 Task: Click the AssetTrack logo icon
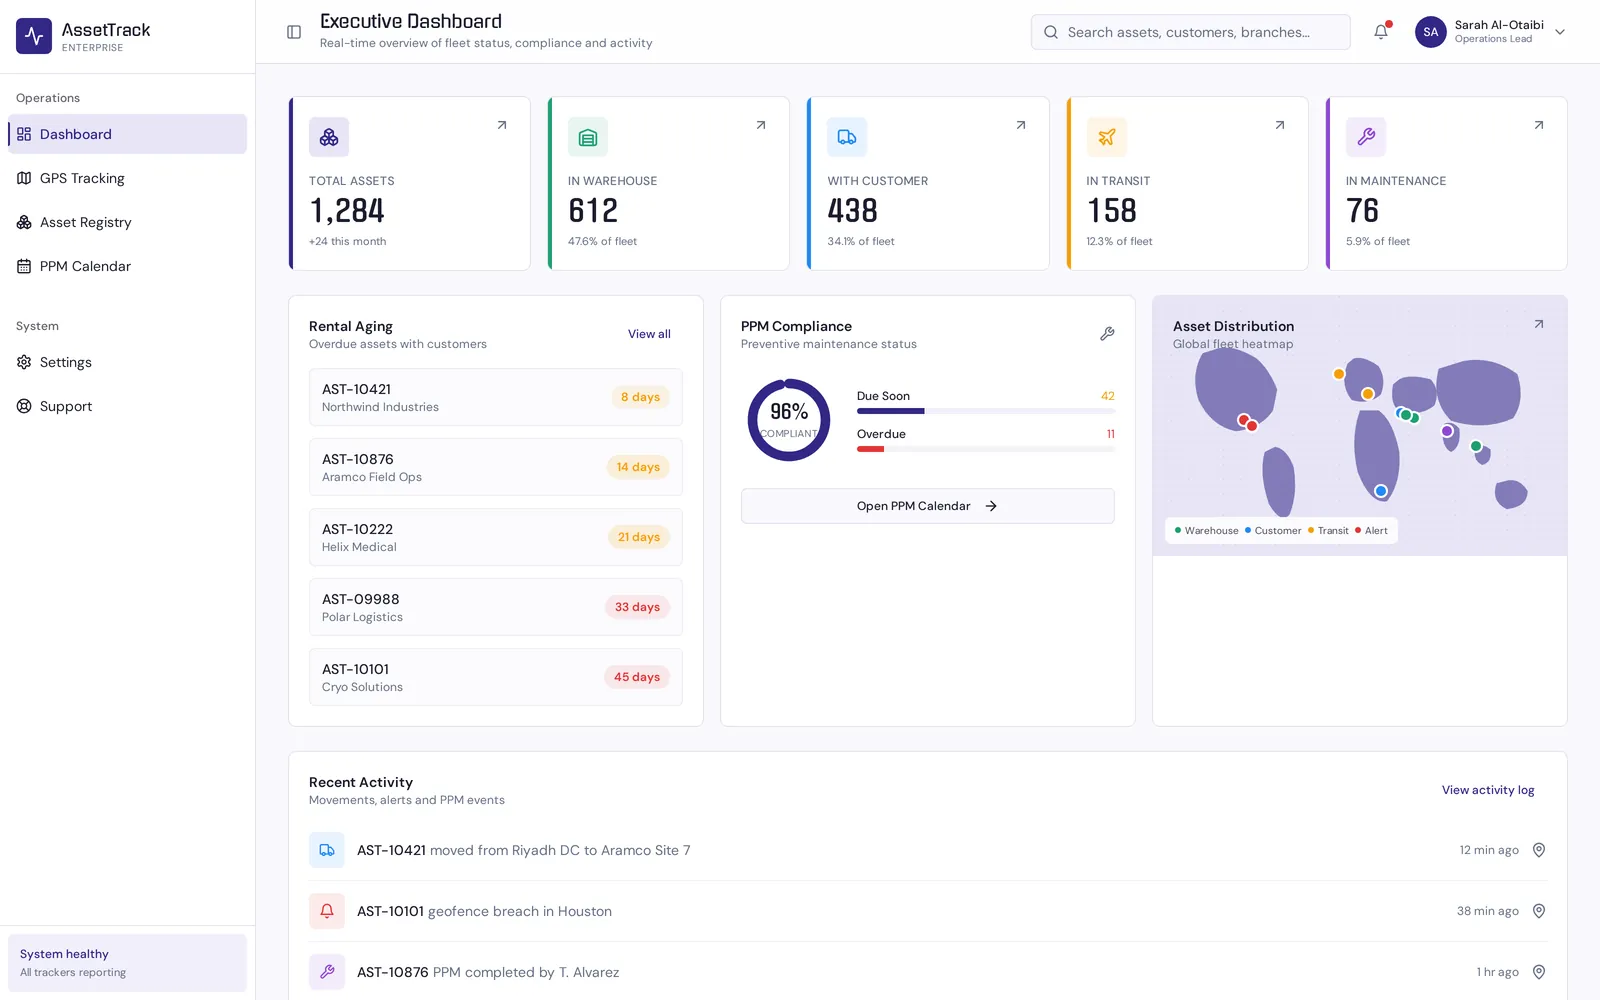[x=34, y=36]
